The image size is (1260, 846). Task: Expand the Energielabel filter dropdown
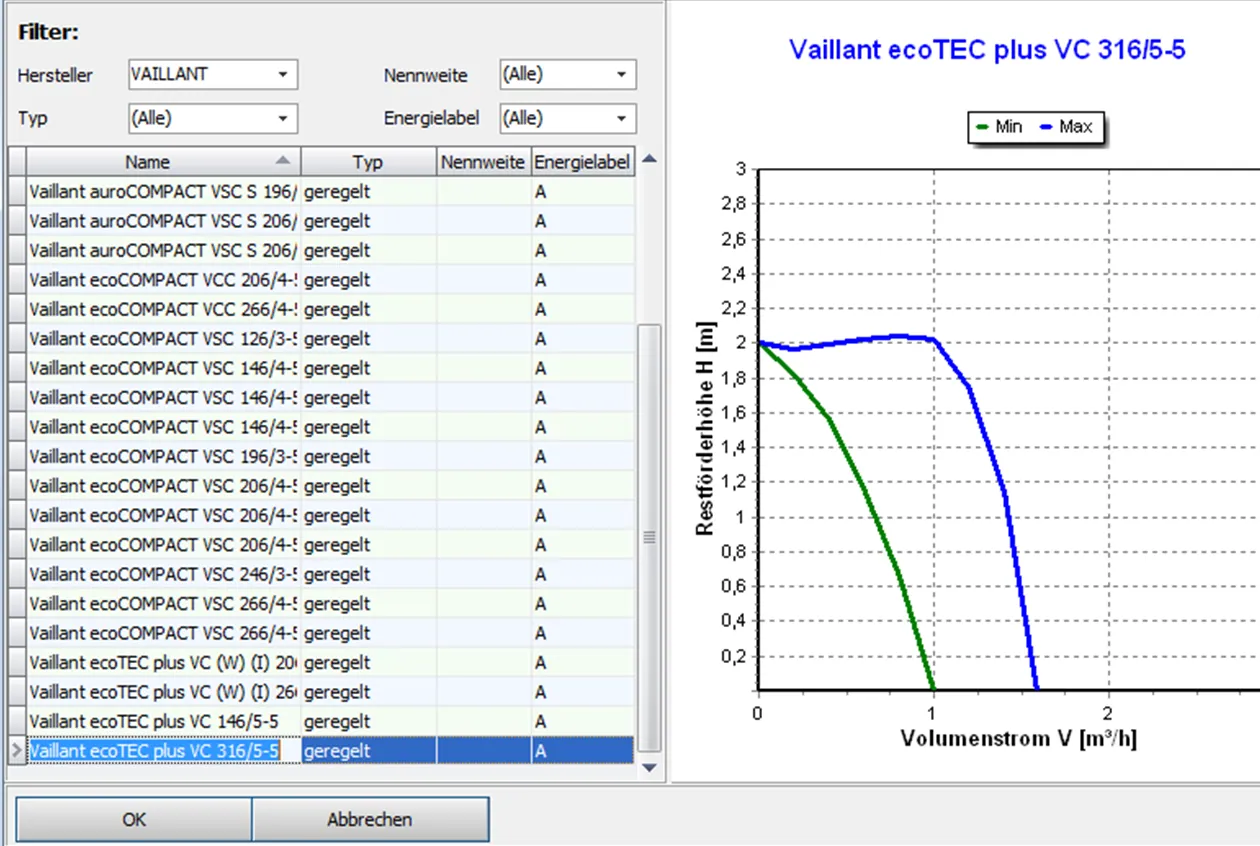pyautogui.click(x=621, y=119)
